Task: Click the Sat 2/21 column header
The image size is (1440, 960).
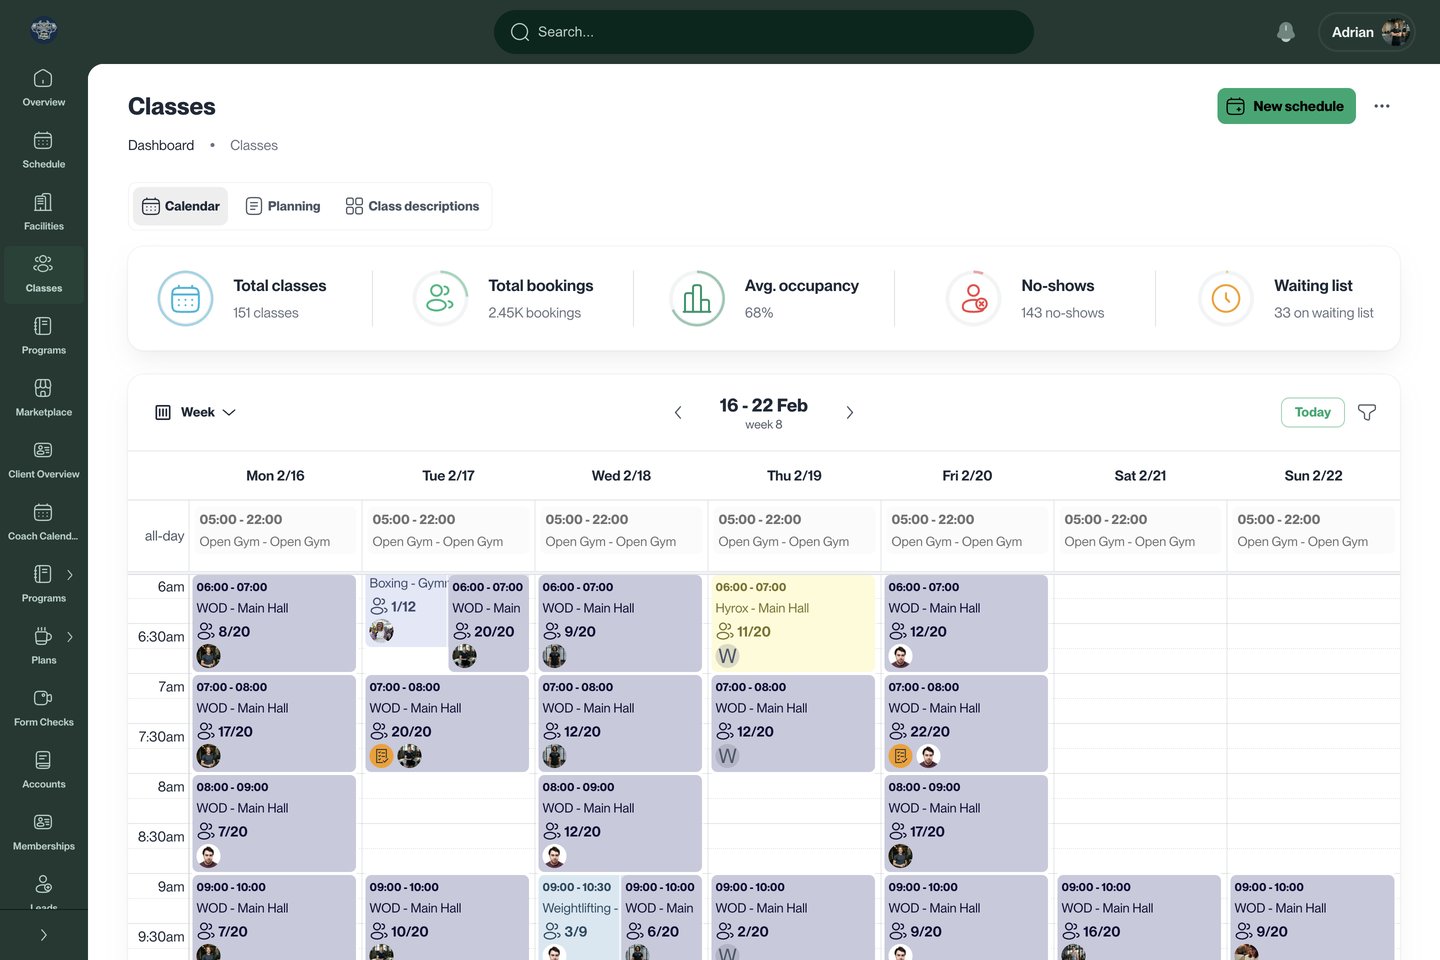Action: click(x=1140, y=476)
